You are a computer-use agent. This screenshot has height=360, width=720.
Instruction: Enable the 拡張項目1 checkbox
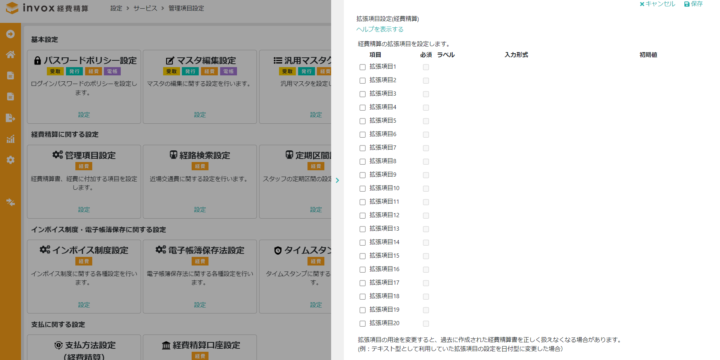coord(362,67)
